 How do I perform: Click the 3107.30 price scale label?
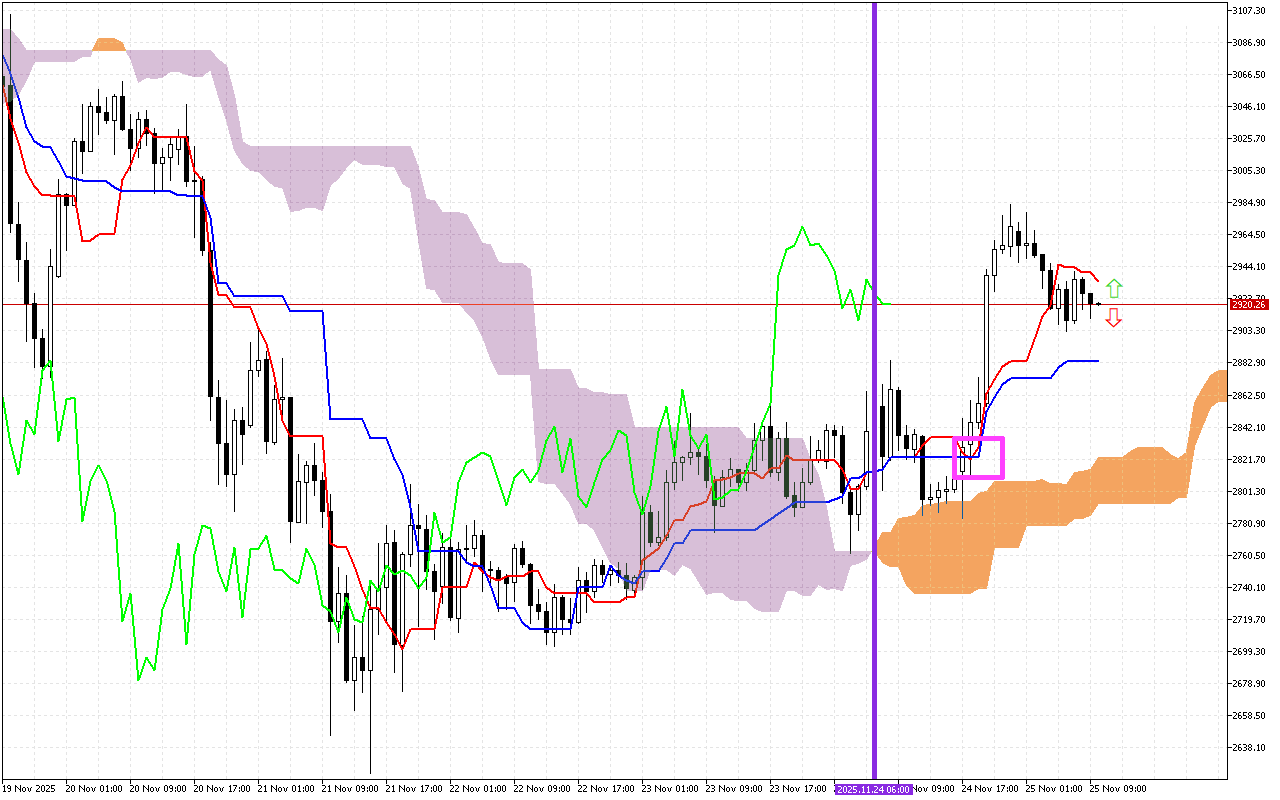click(x=1248, y=10)
